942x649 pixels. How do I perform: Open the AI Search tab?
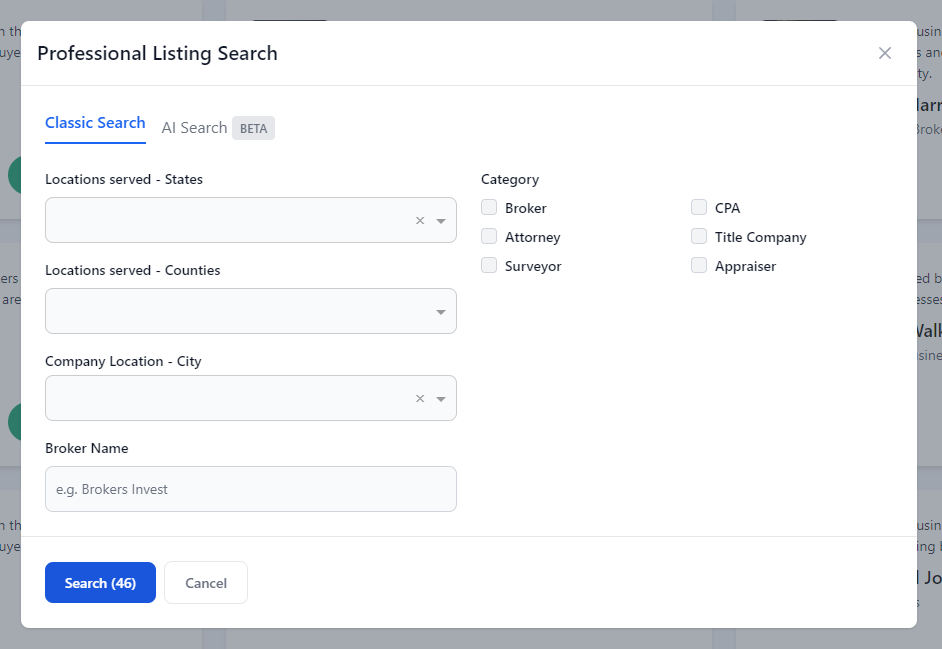tap(194, 128)
